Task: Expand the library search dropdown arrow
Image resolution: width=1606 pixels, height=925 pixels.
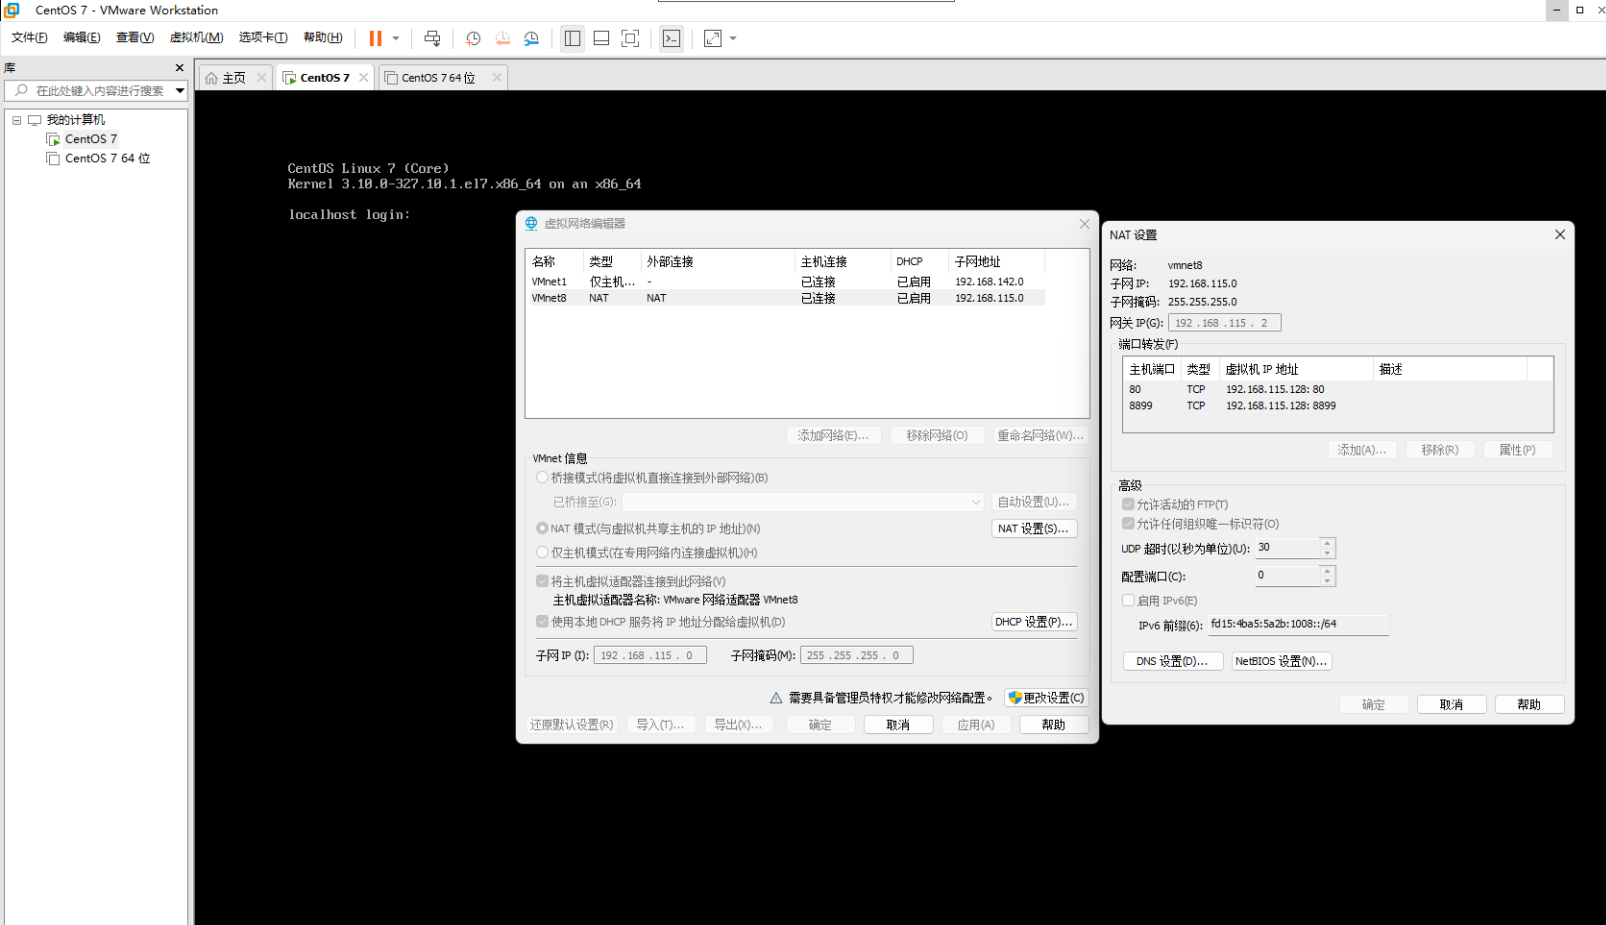Action: point(180,91)
